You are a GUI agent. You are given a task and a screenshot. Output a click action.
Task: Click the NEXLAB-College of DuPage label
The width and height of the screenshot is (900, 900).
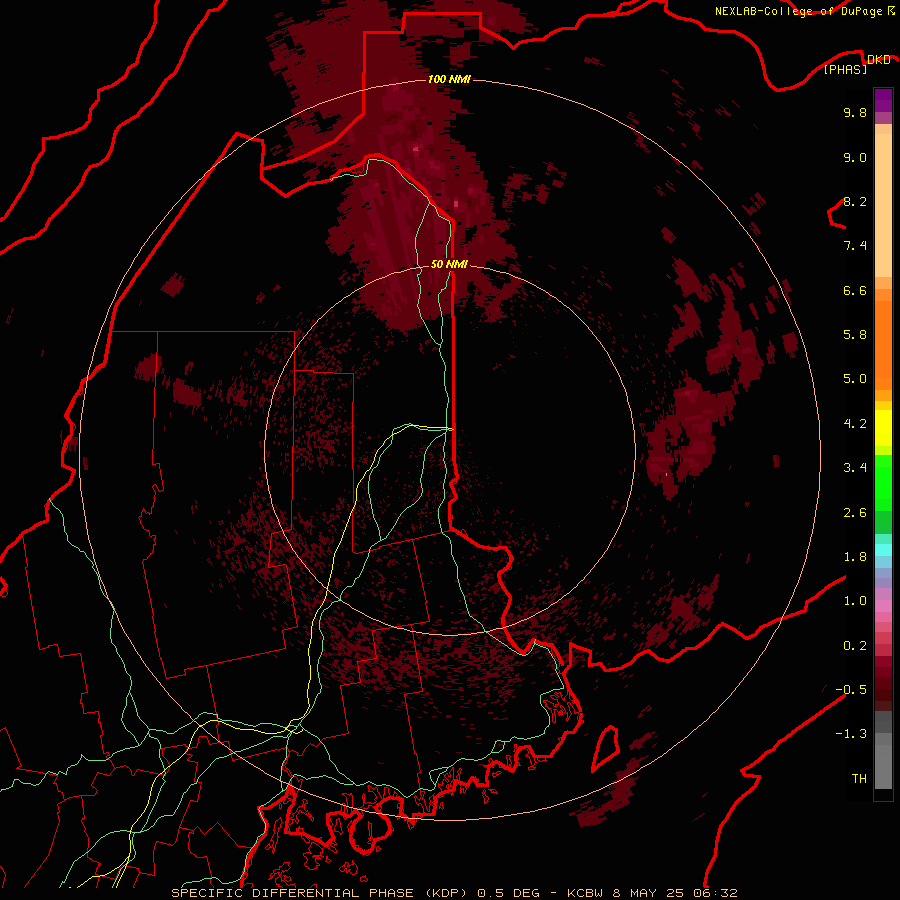click(804, 11)
